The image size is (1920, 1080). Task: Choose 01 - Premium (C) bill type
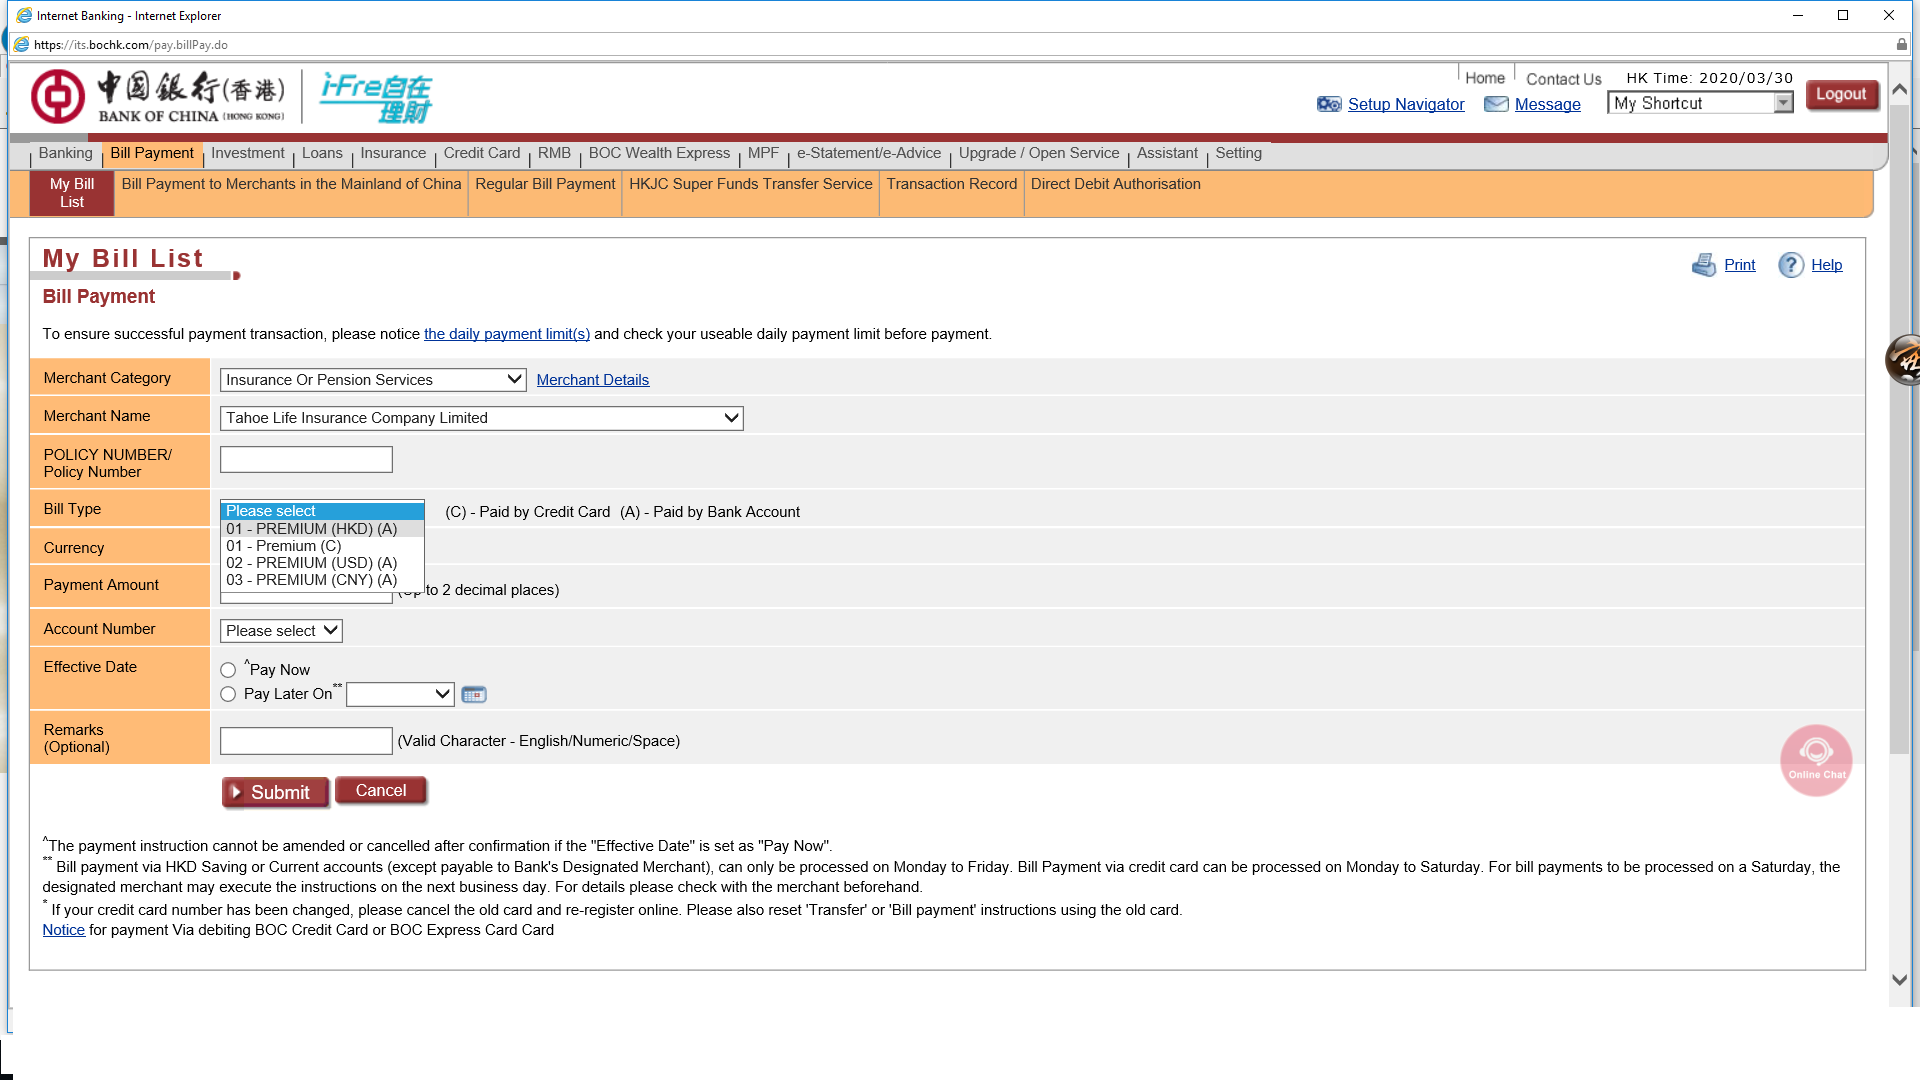click(x=284, y=546)
